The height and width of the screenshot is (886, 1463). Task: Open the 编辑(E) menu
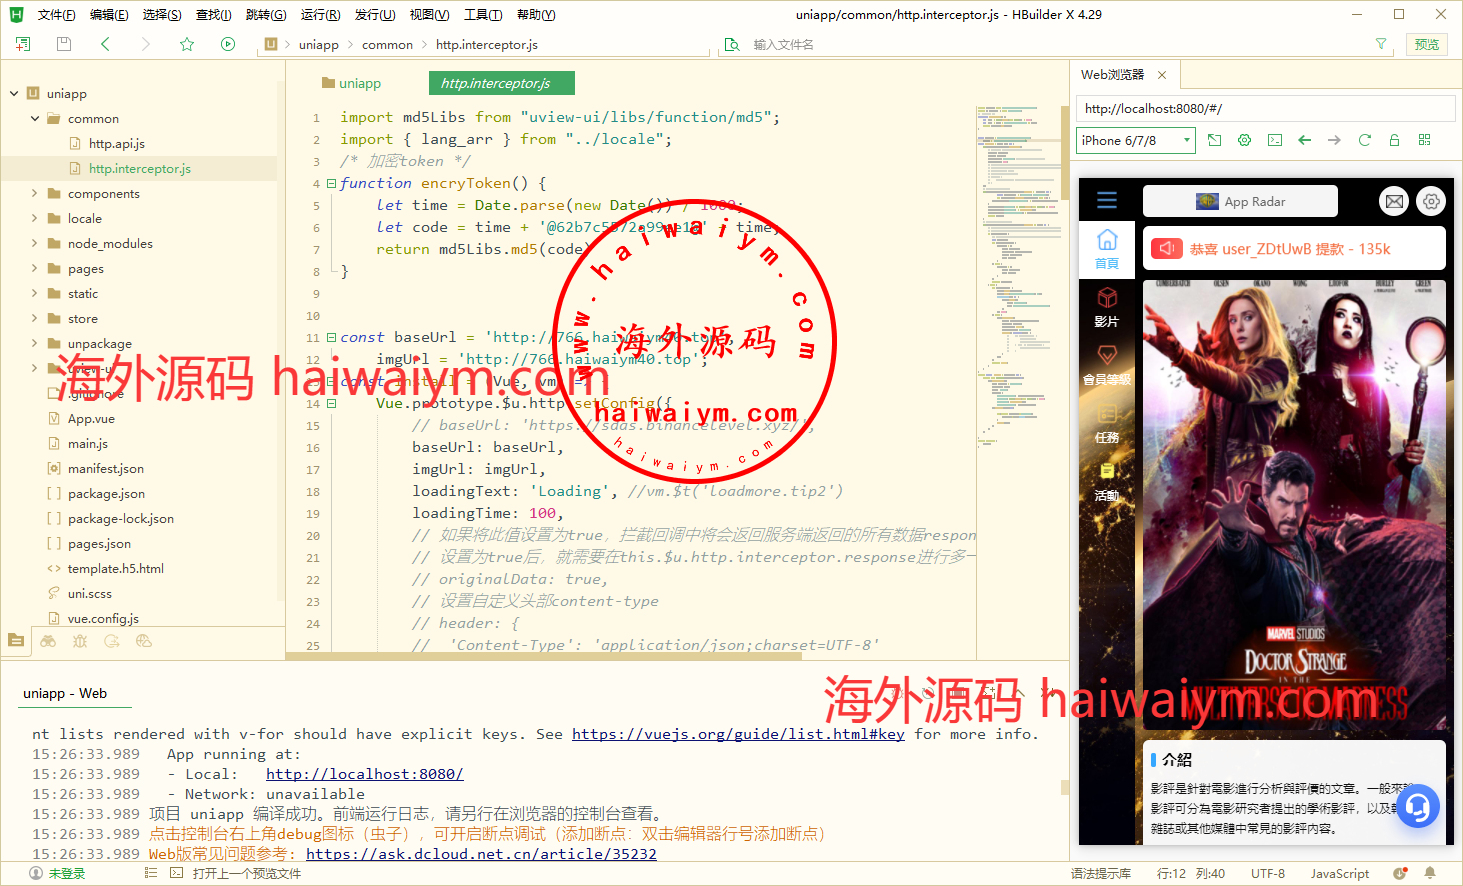108,15
